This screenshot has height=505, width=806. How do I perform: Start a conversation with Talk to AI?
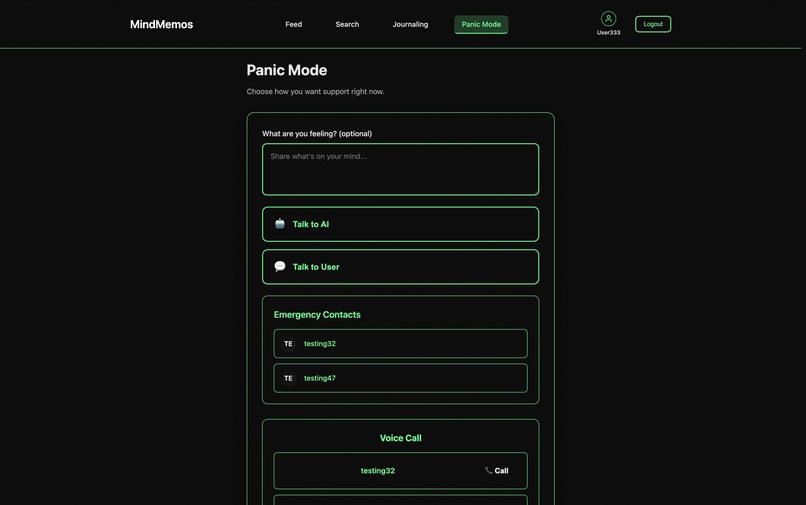pyautogui.click(x=400, y=224)
